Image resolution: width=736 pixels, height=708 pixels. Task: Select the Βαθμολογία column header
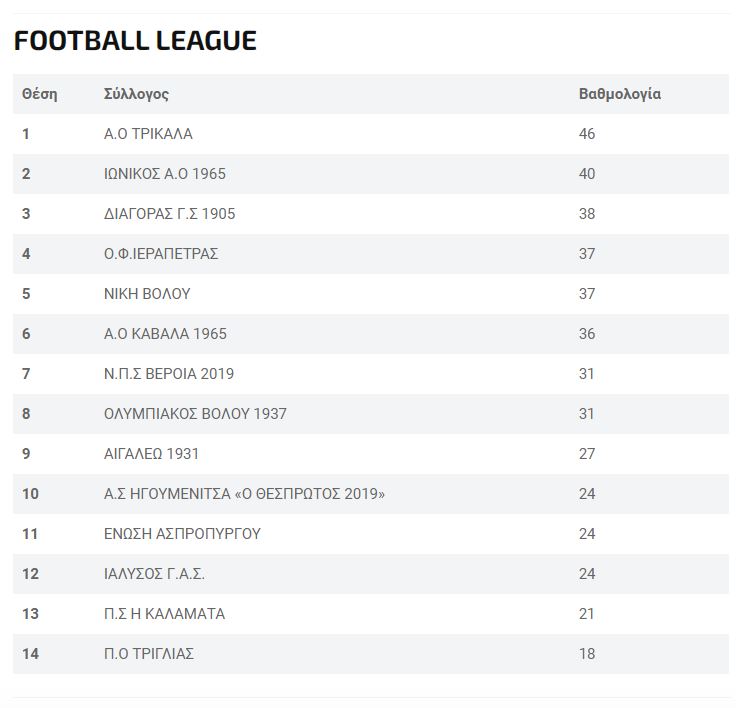point(620,94)
